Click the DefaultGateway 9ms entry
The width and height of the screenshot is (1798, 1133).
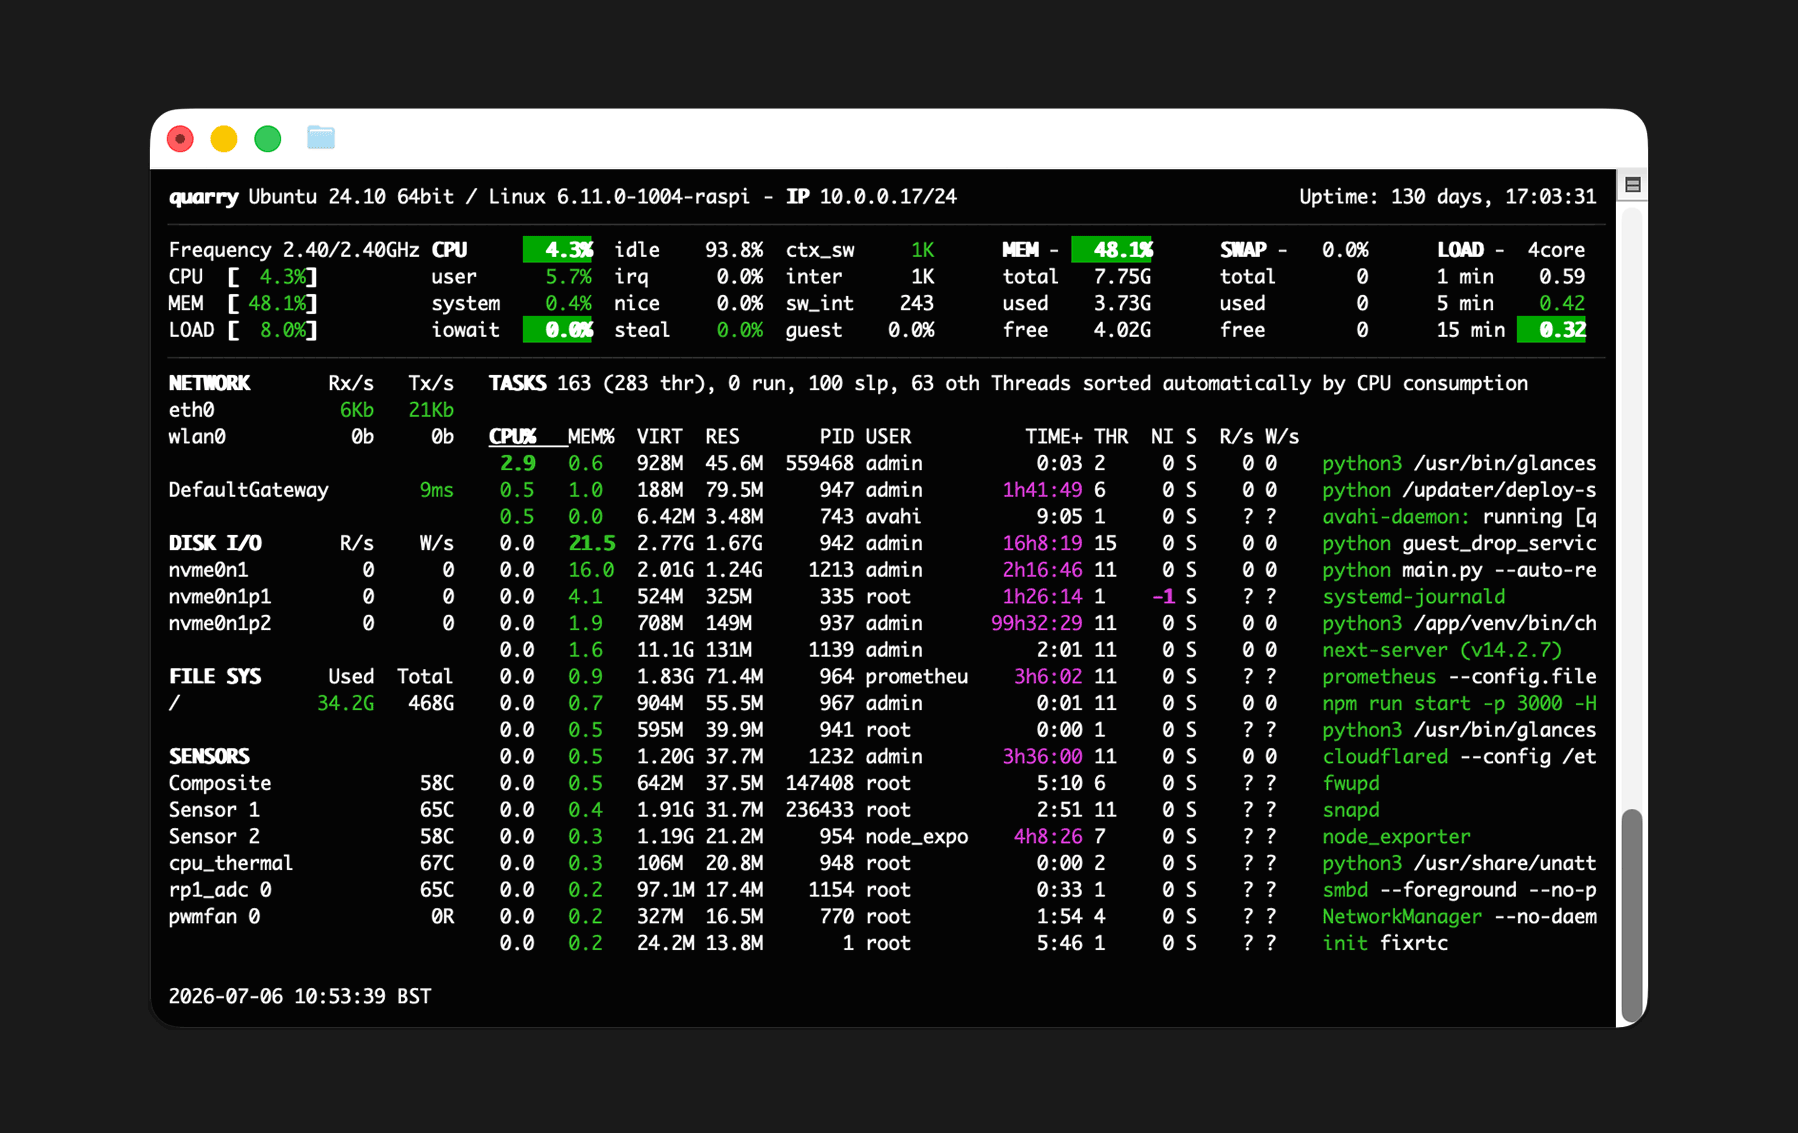coord(311,490)
